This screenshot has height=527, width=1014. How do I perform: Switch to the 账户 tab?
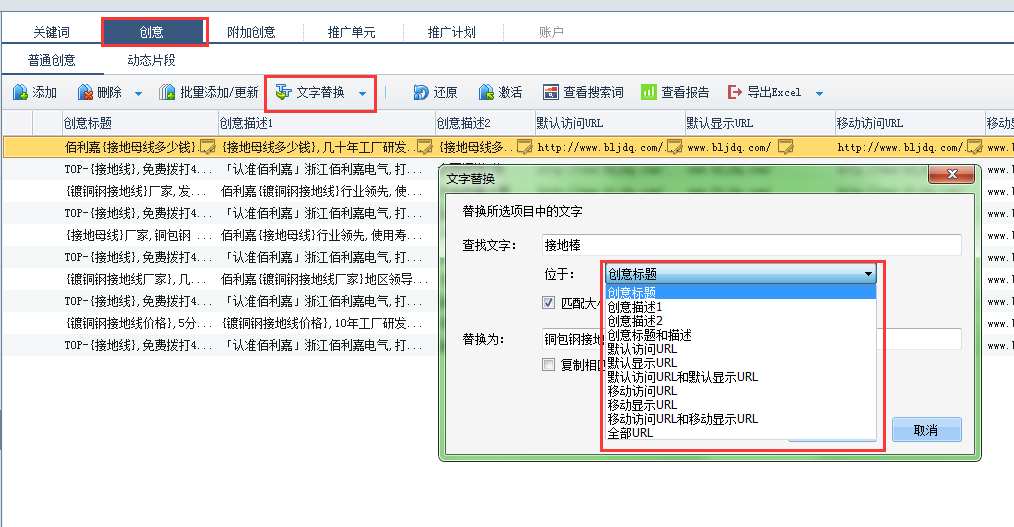551,32
